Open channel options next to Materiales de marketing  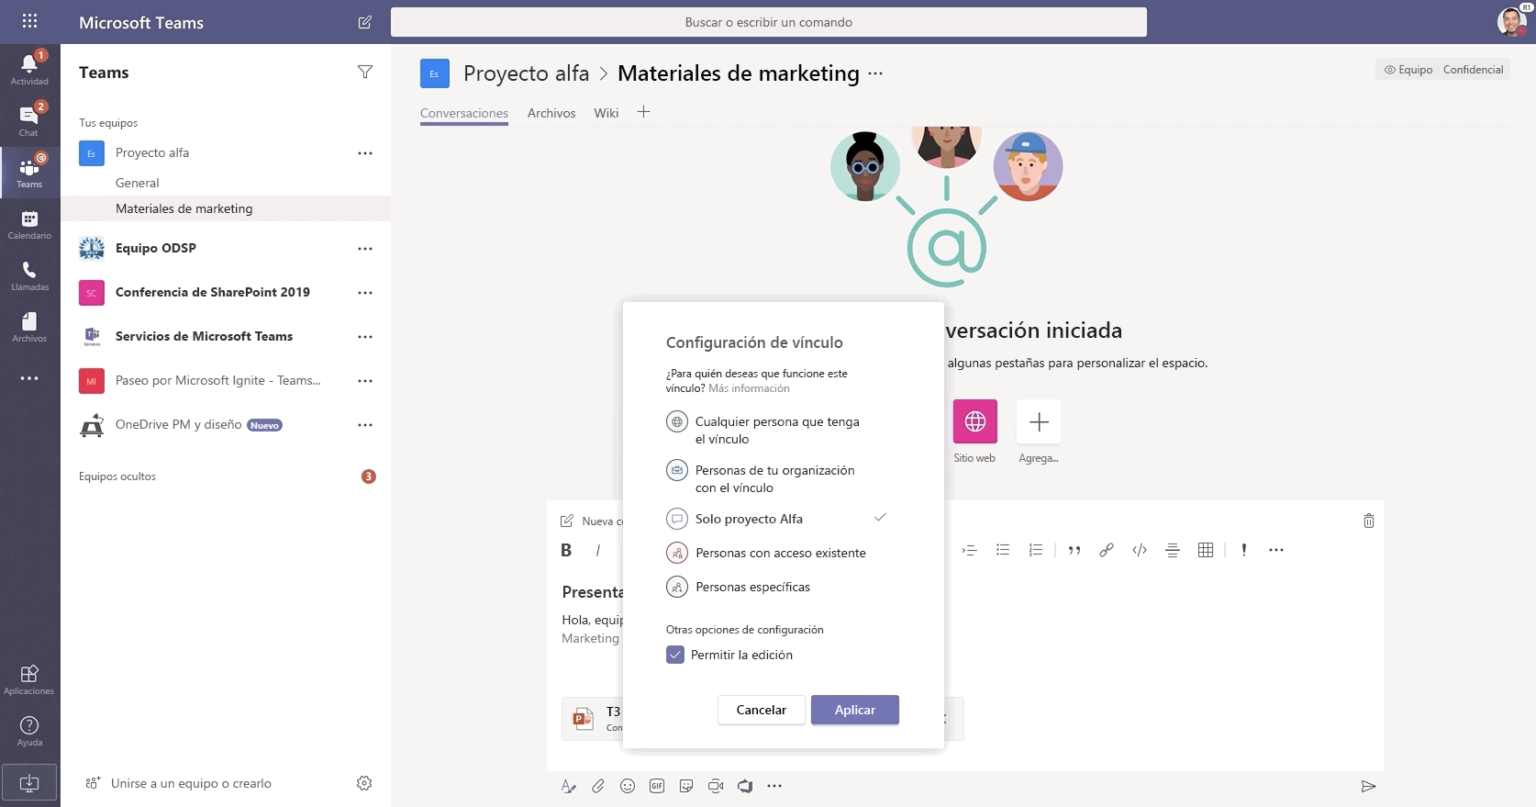[x=876, y=73]
